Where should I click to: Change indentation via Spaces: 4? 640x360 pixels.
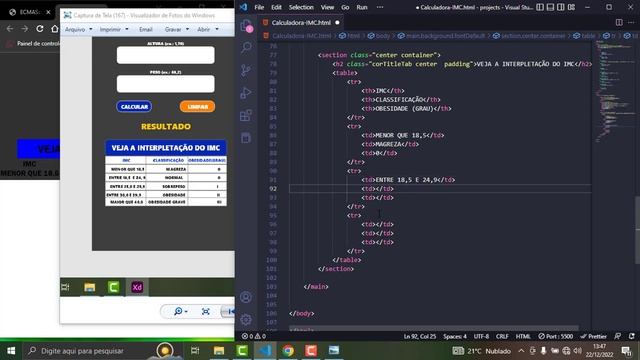coord(455,336)
